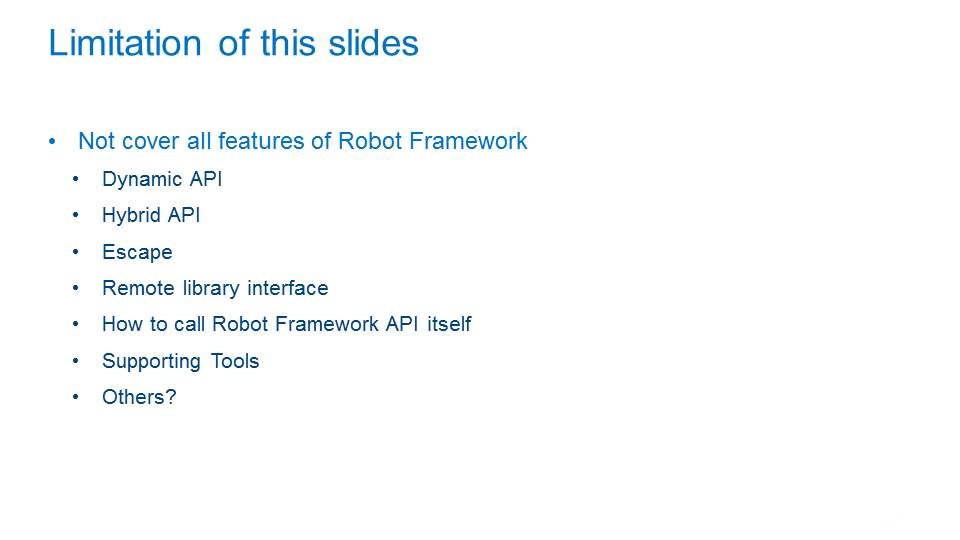Select the 'Hybrid API' bullet text
The image size is (960, 540).
coord(151,216)
